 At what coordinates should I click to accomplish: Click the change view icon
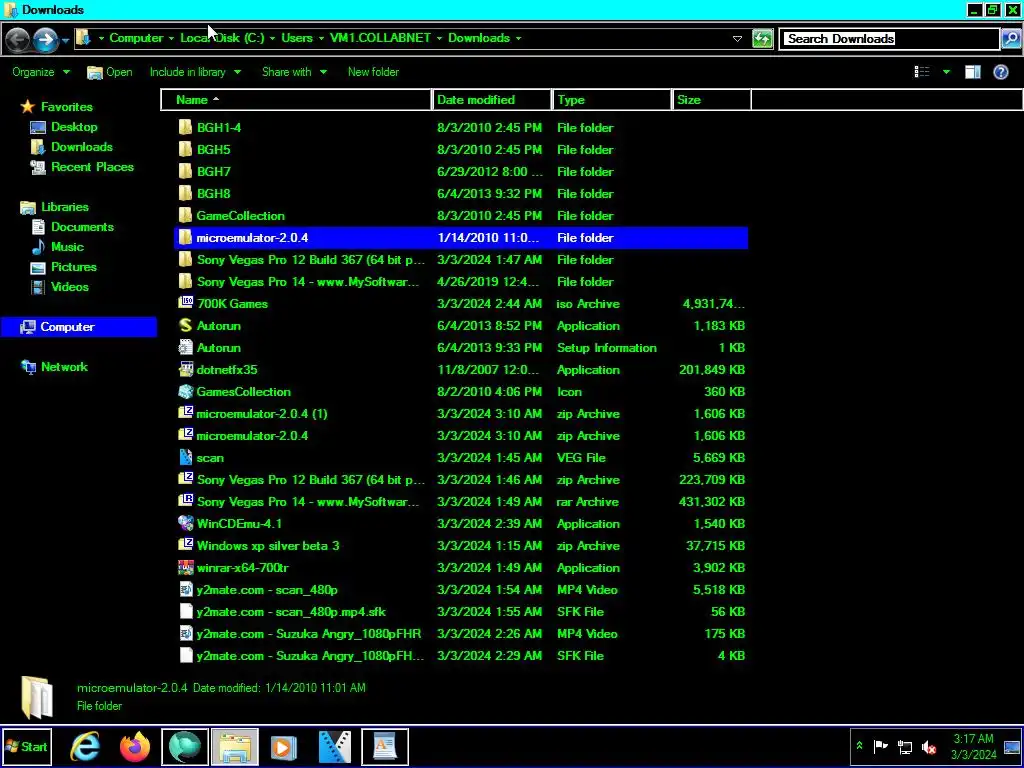click(922, 72)
